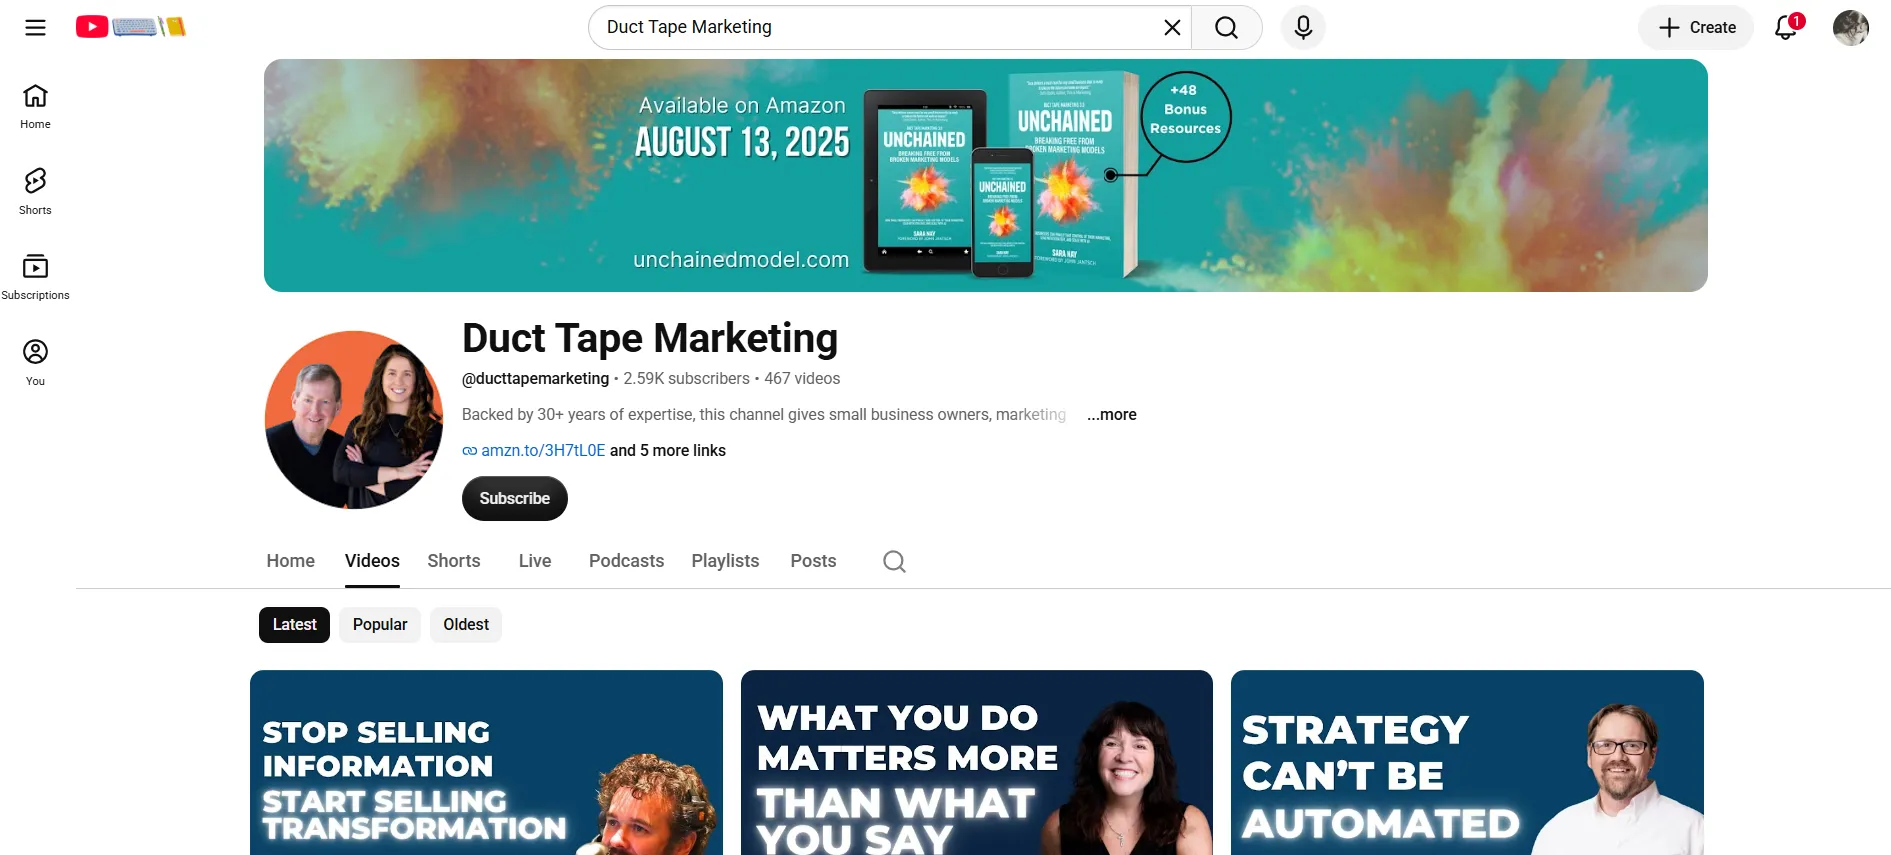This screenshot has width=1891, height=855.
Task: Switch to the channel Shorts tab
Action: point(454,561)
